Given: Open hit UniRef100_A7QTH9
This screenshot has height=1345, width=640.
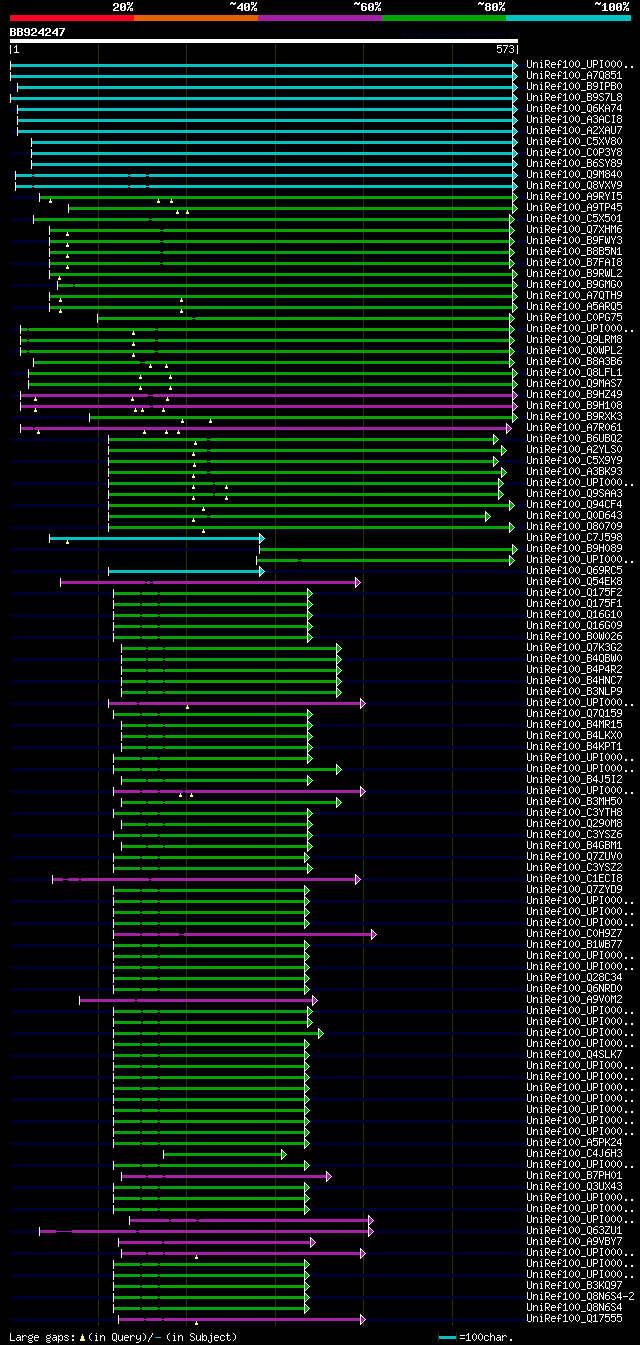Looking at the screenshot, I should 574,295.
